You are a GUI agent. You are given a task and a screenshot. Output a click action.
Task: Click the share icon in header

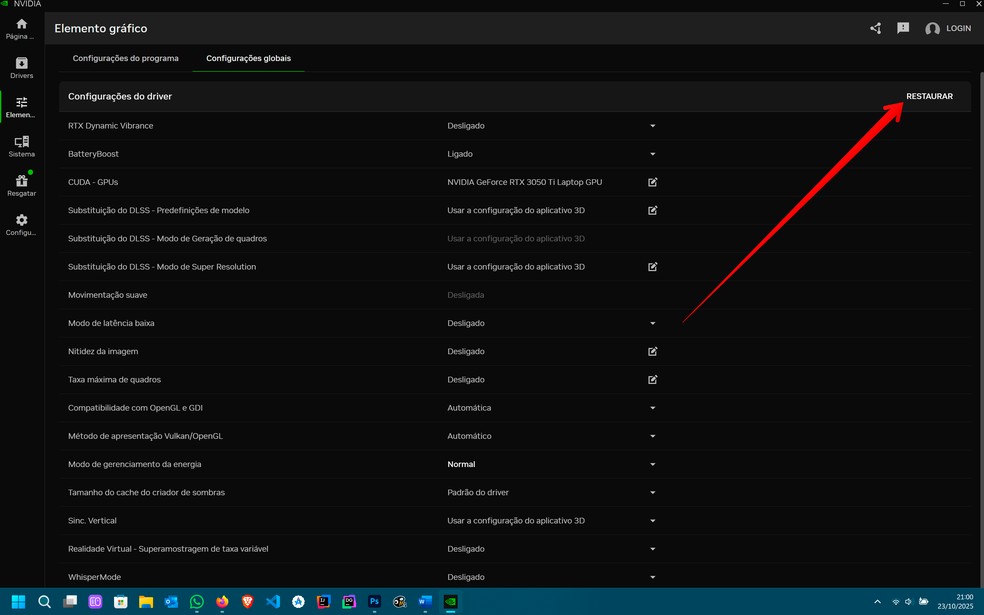pos(875,29)
